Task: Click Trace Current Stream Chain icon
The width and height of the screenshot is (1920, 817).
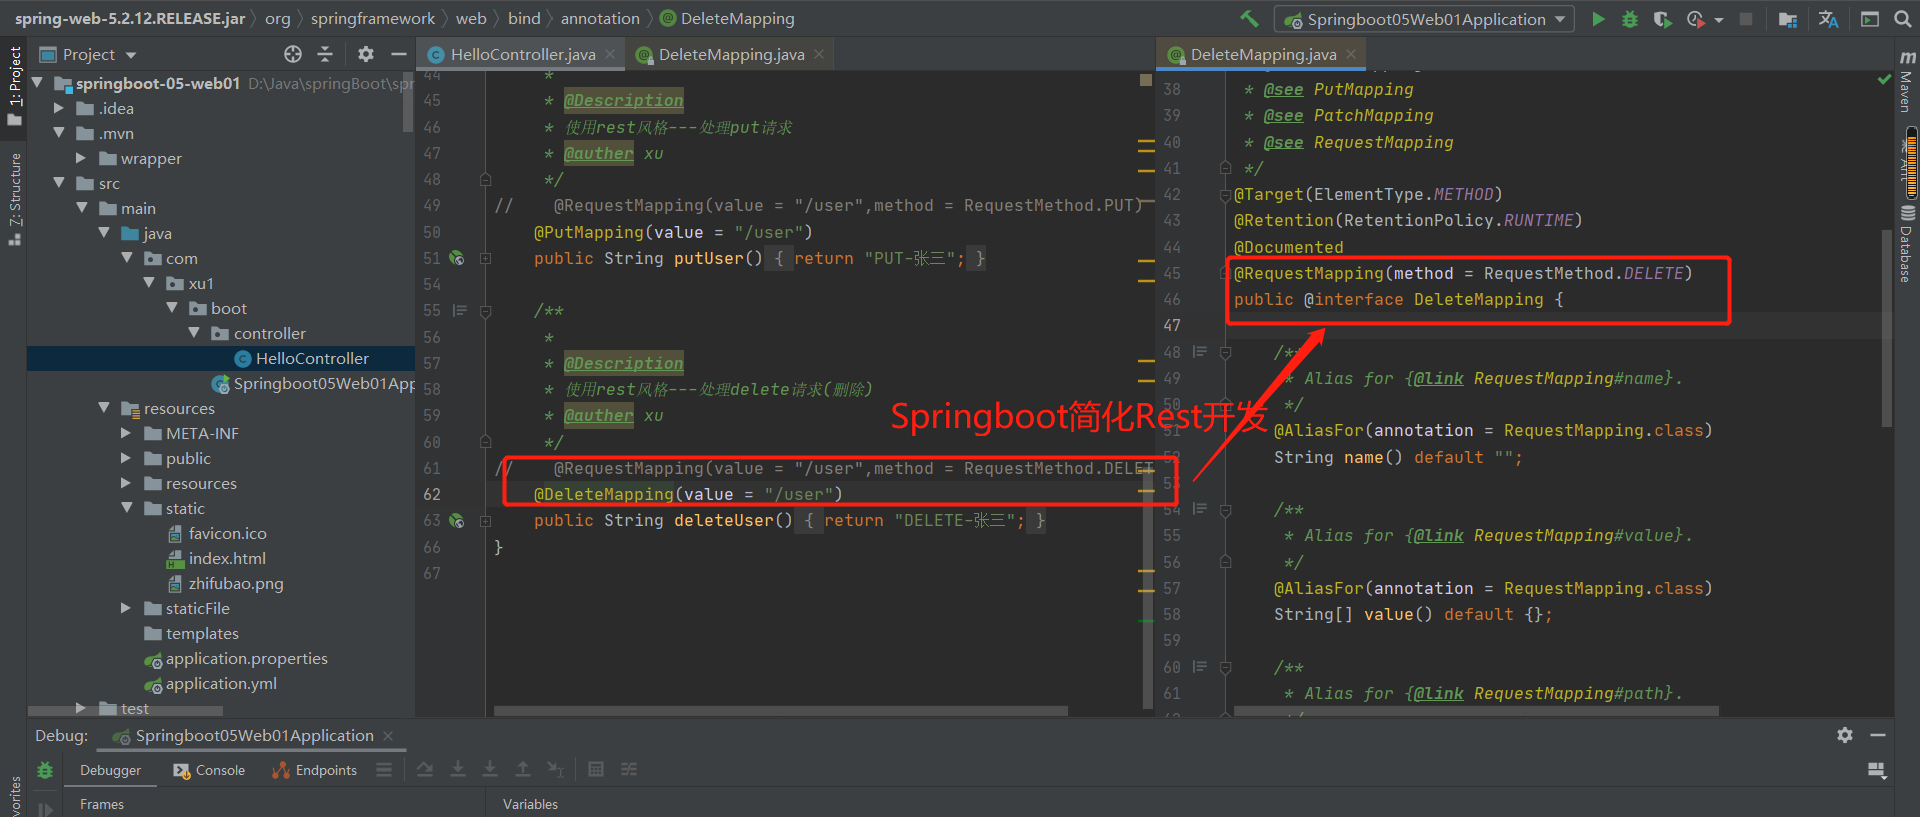Action: (629, 769)
